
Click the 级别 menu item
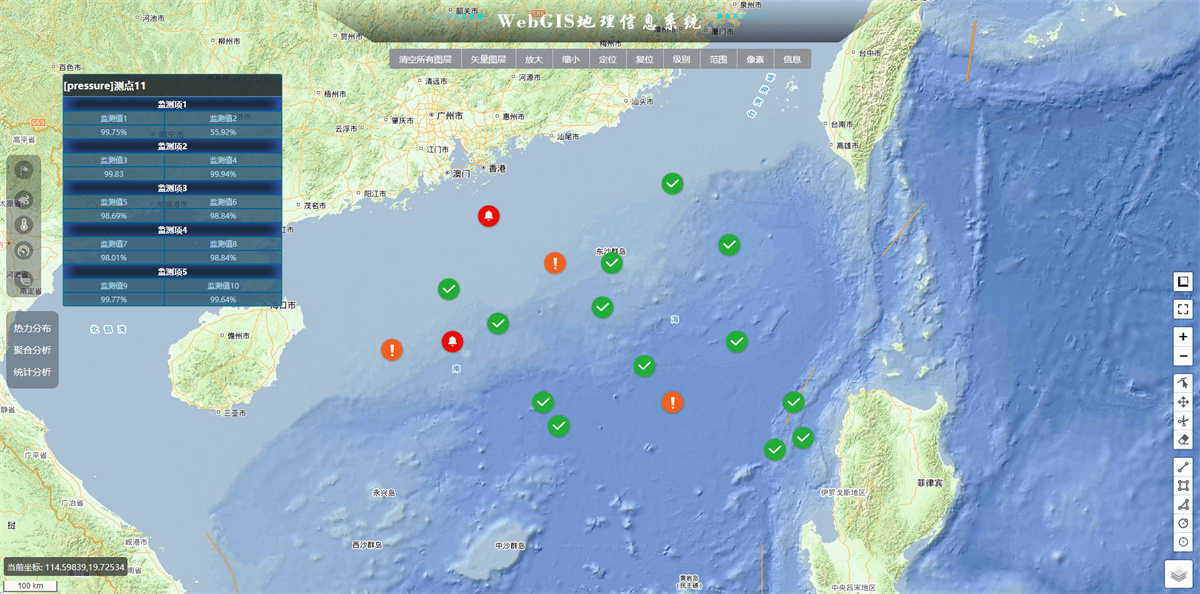(681, 59)
